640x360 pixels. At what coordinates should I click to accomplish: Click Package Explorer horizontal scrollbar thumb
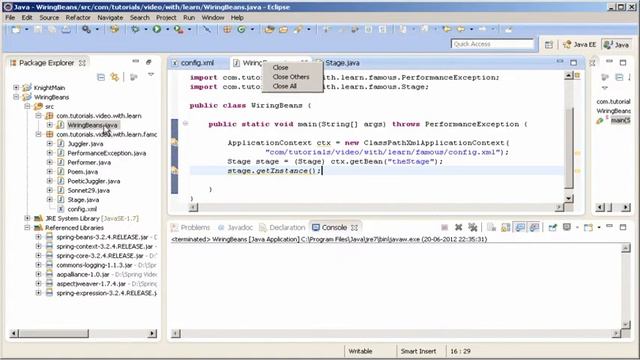[x=54, y=334]
